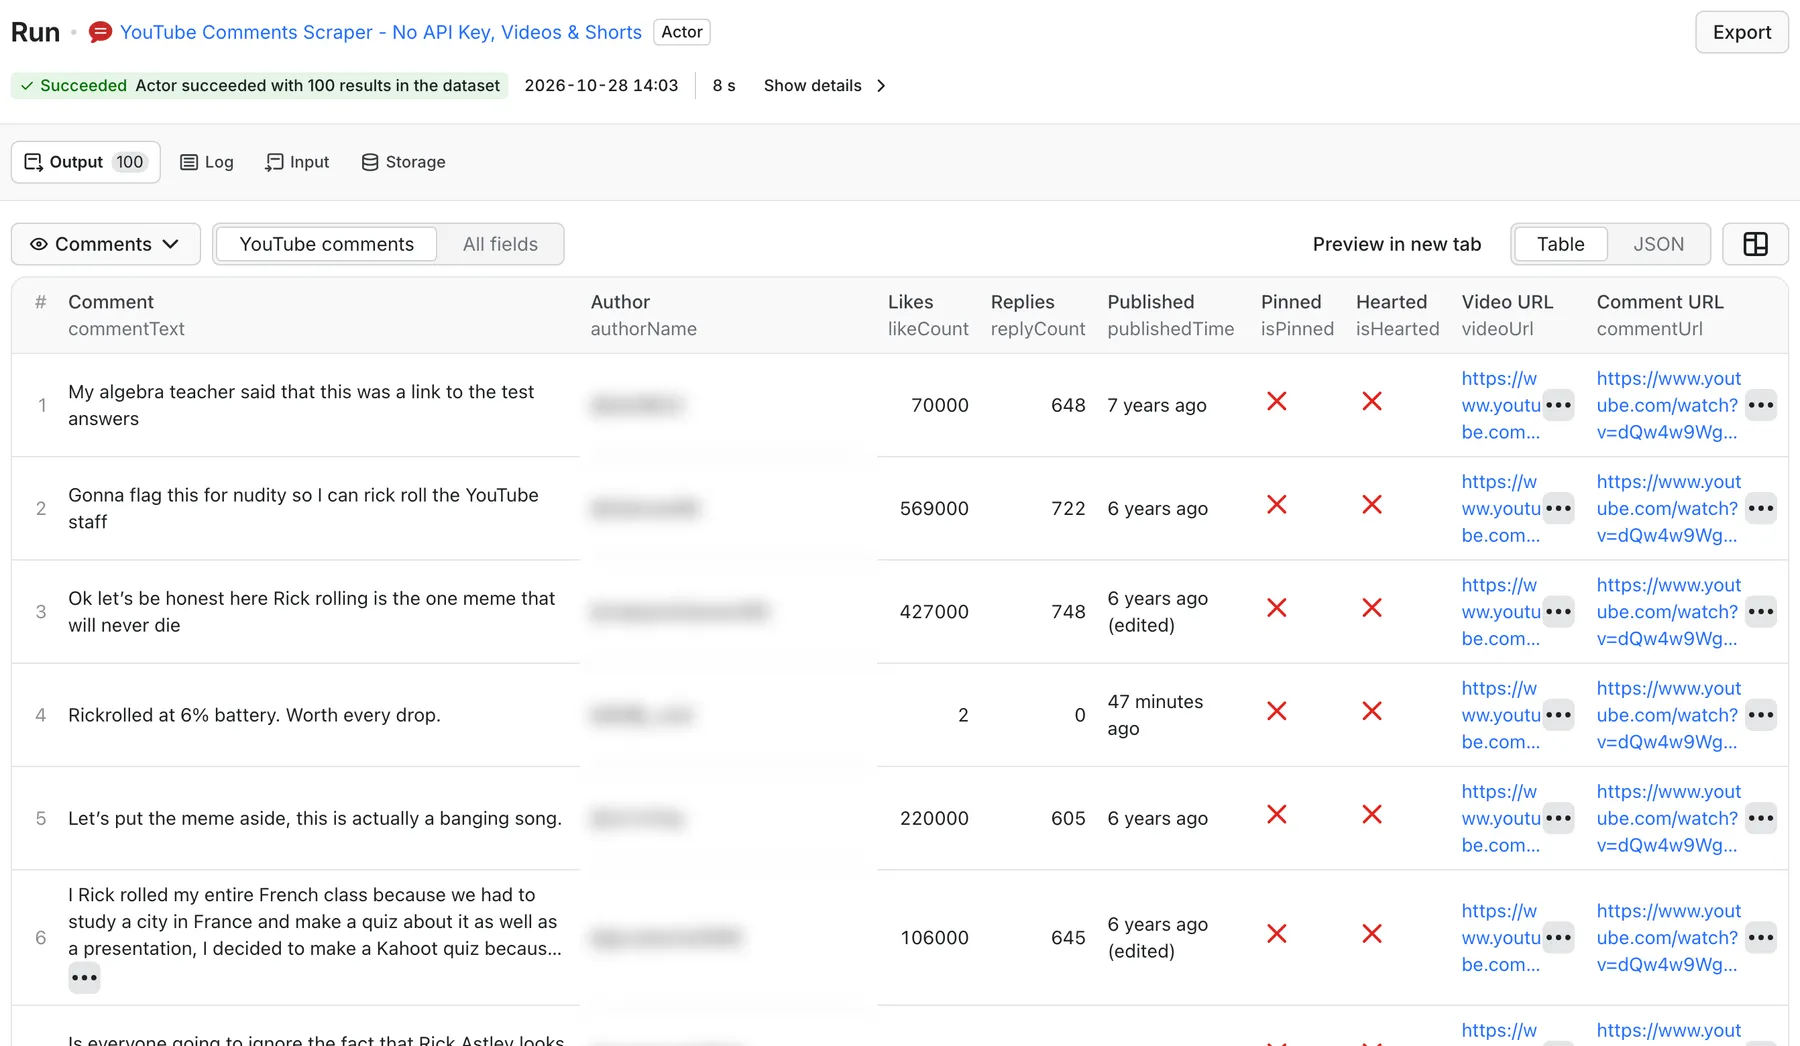Screen dimensions: 1800x1046
Task: Click the Pinned X mark in row 5
Action: [x=1276, y=814]
